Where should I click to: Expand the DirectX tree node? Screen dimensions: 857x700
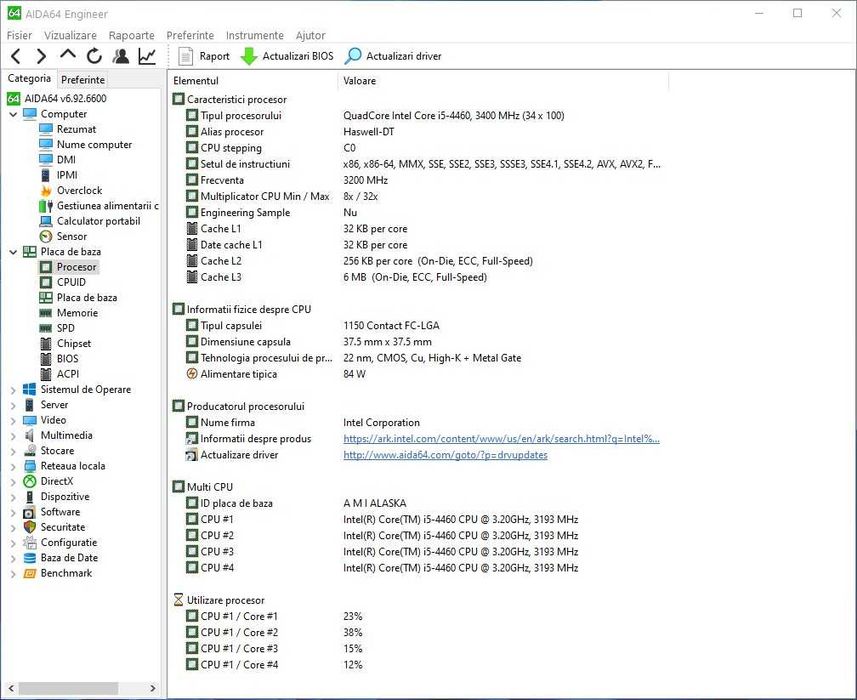(13, 482)
